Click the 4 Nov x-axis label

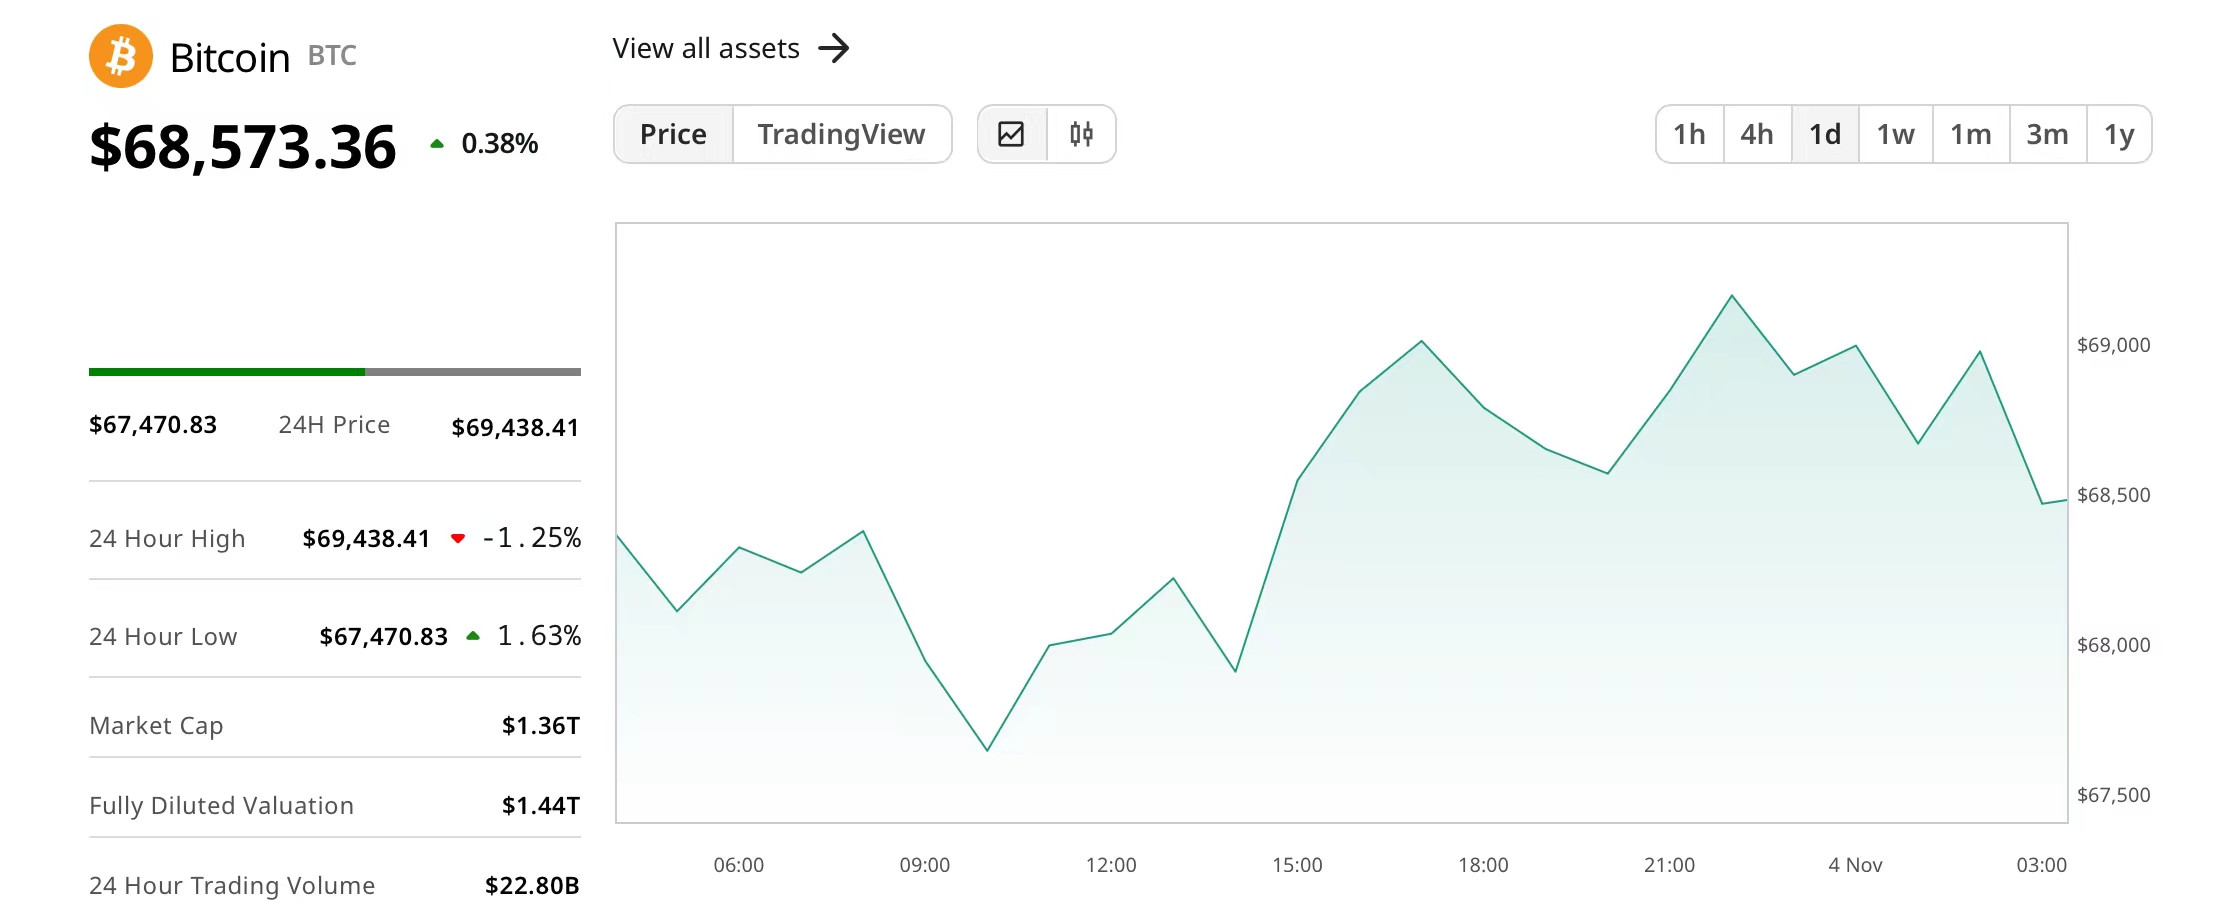tap(1855, 865)
